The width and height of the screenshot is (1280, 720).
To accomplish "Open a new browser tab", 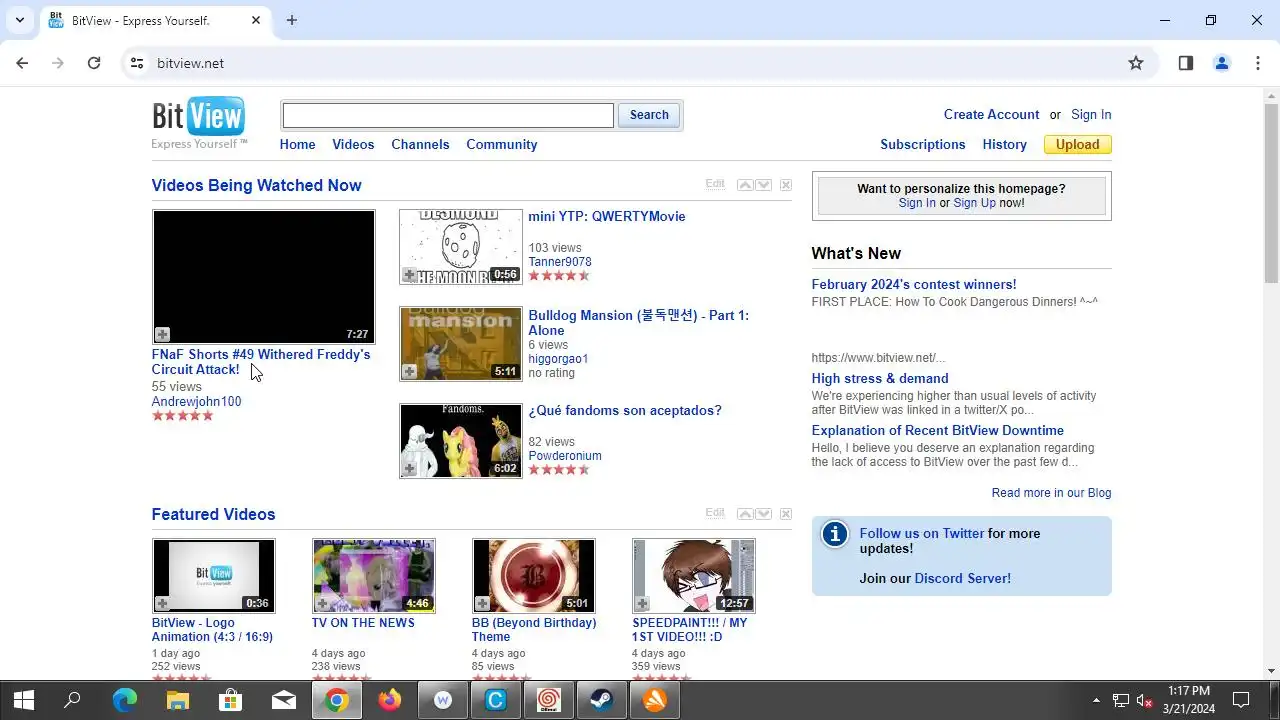I will coord(292,20).
